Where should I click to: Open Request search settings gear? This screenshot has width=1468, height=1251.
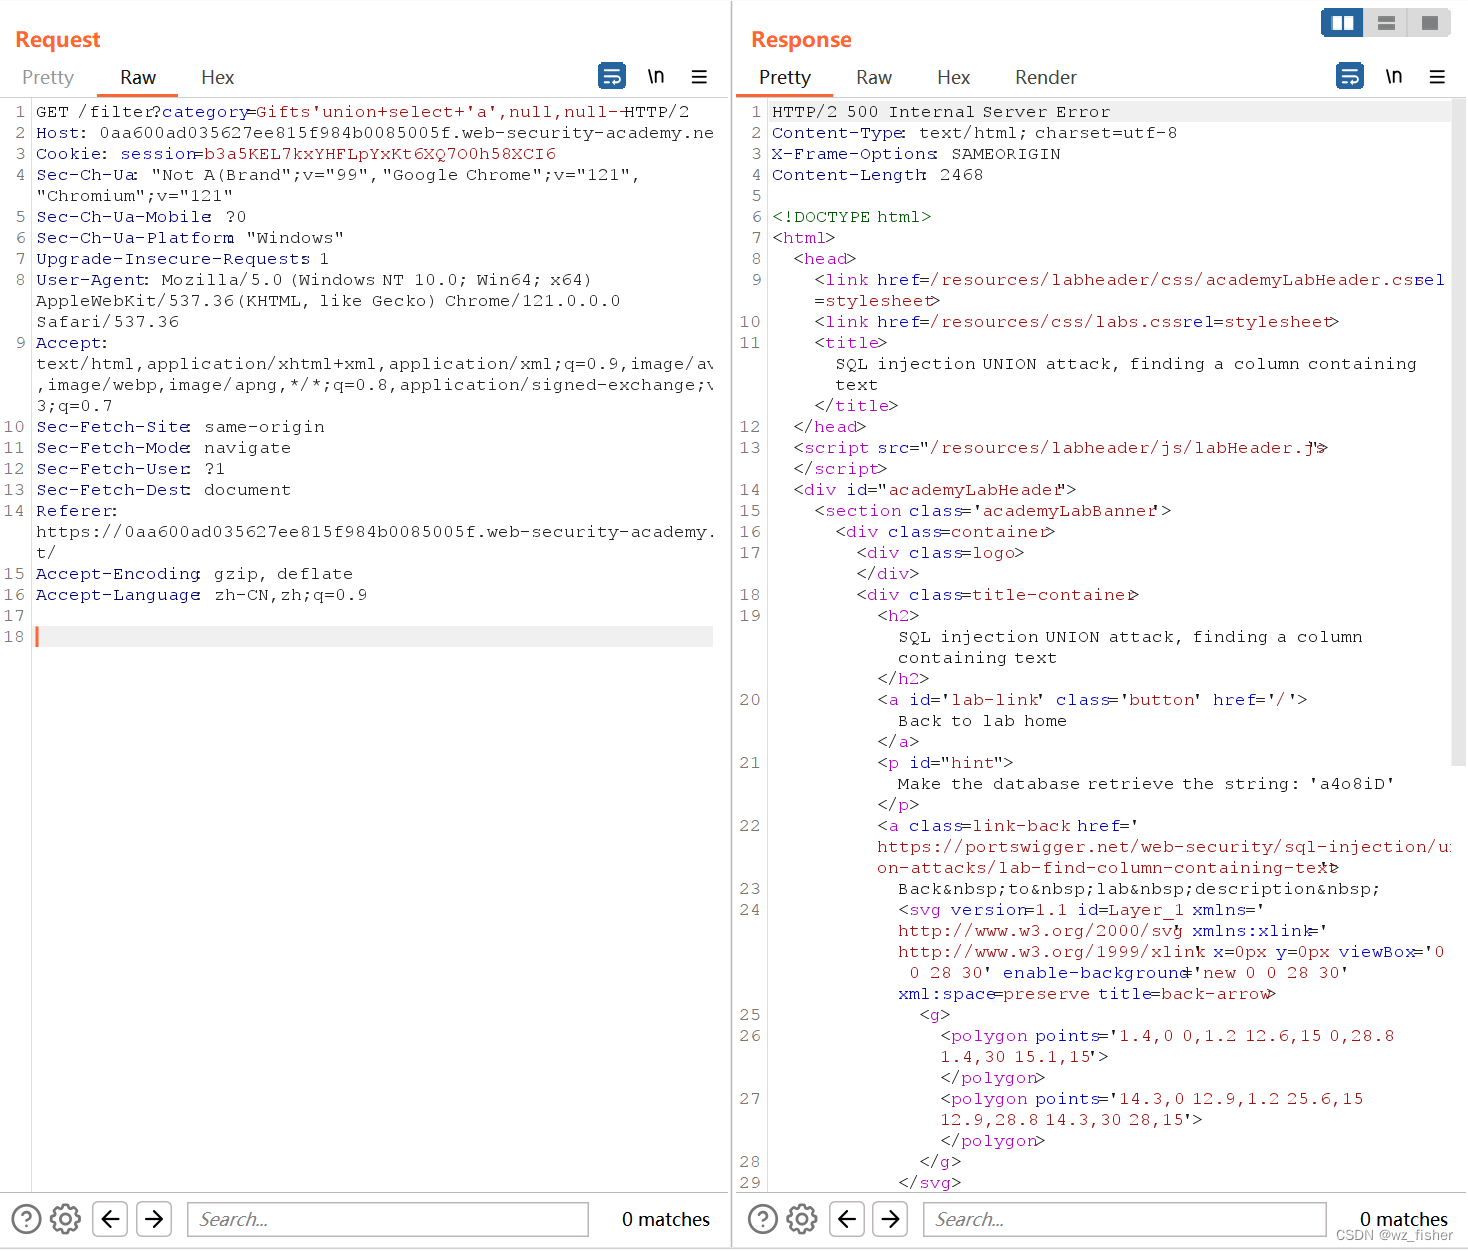(x=65, y=1219)
